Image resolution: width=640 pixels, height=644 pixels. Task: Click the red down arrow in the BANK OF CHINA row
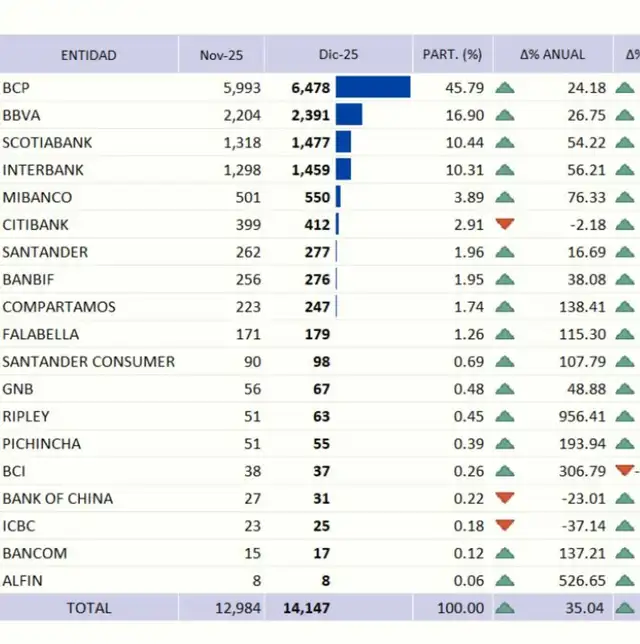505,498
